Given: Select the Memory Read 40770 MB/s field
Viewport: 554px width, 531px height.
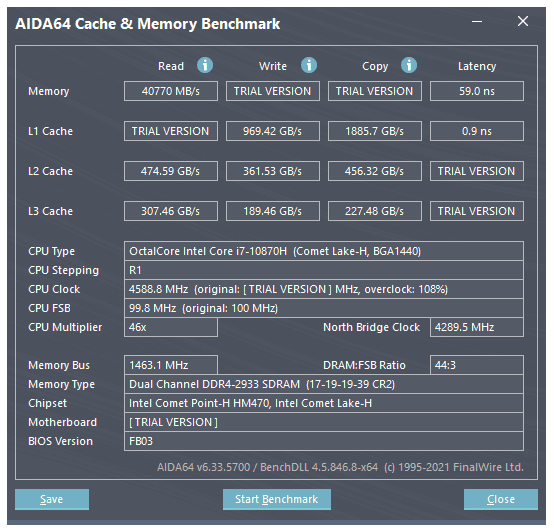Looking at the screenshot, I should [171, 91].
